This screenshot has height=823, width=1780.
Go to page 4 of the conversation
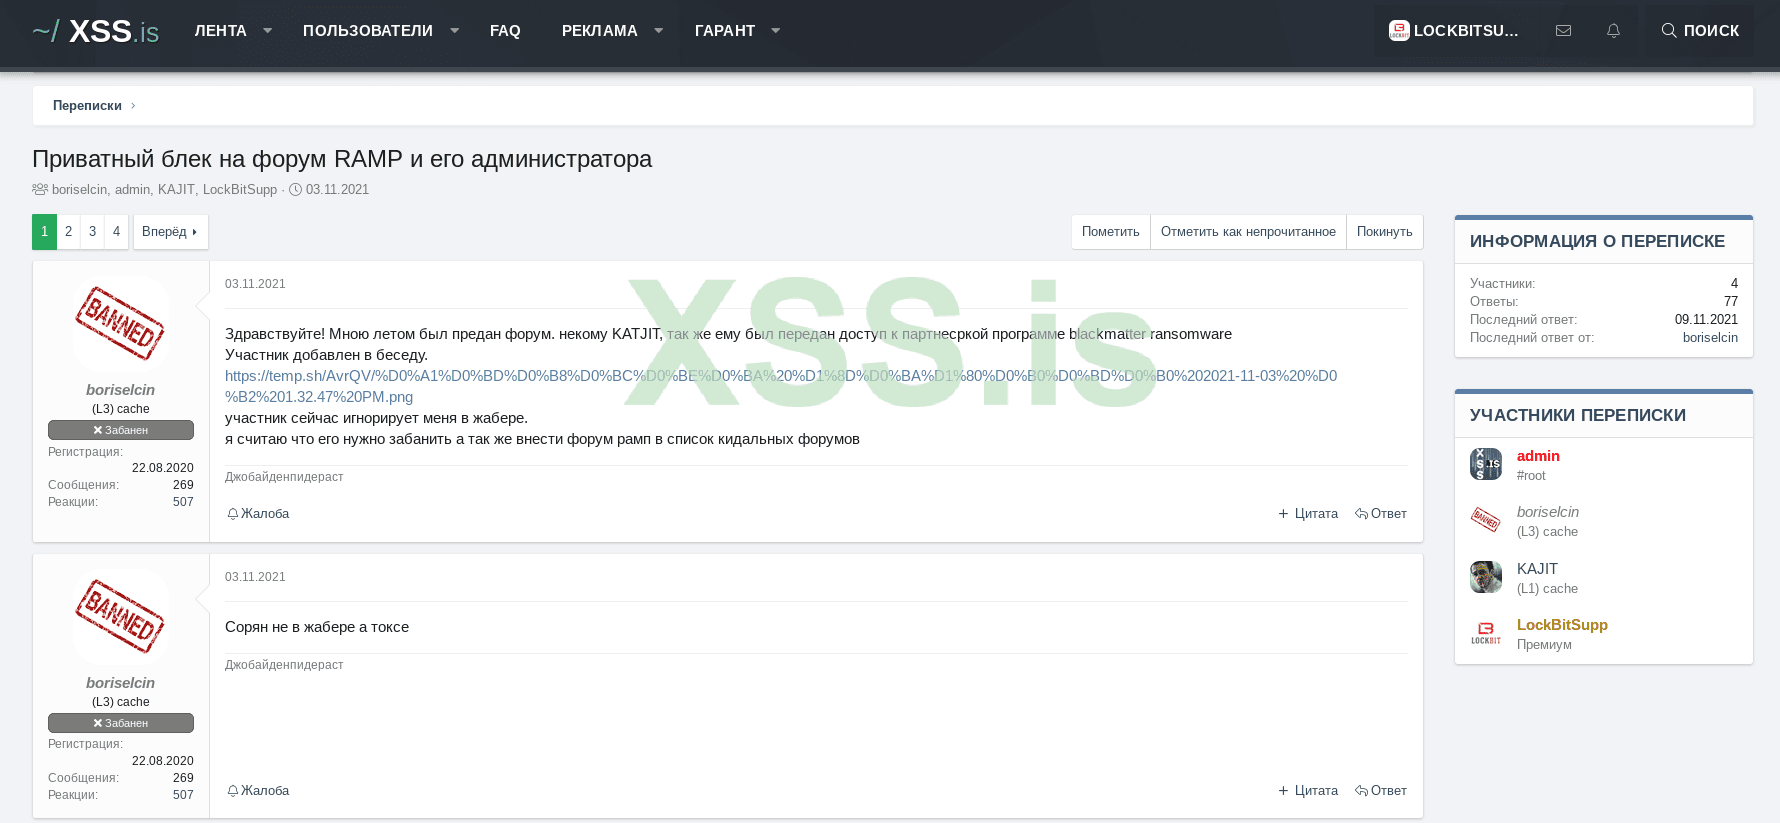point(116,232)
